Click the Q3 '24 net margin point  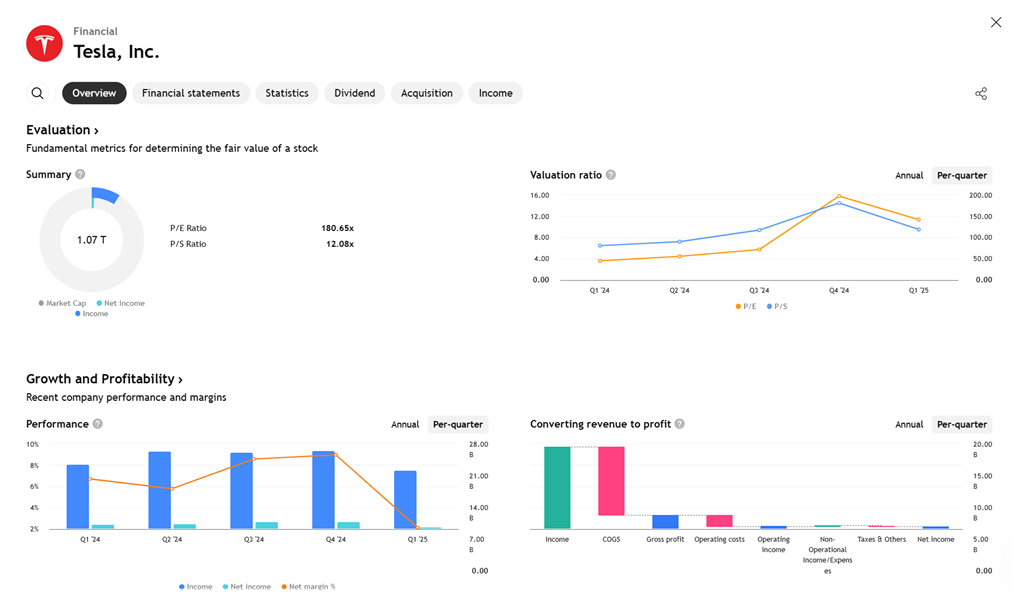click(254, 459)
